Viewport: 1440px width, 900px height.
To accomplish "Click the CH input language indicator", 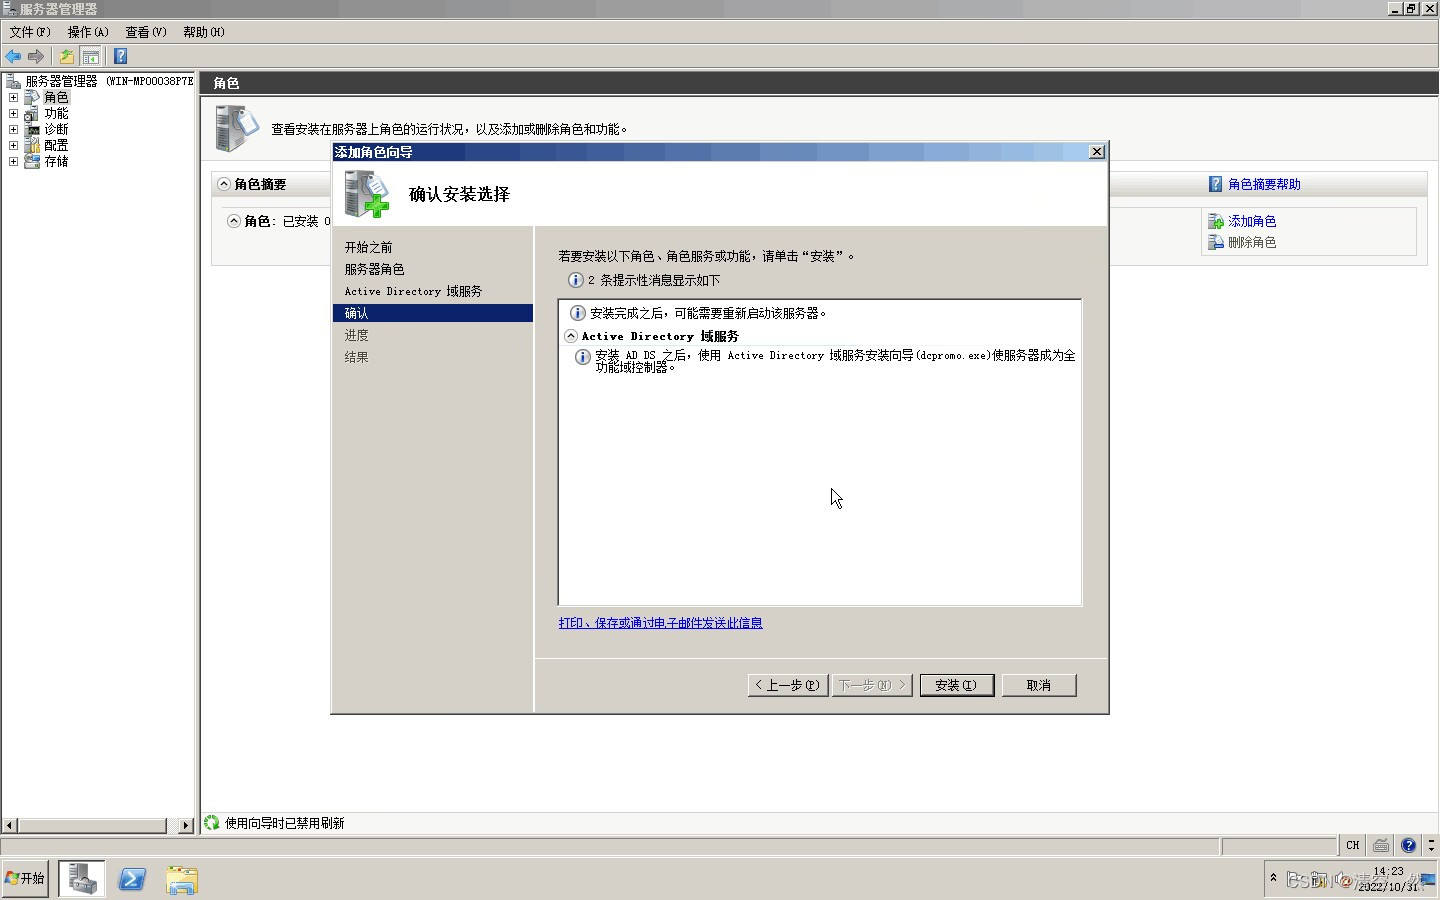I will coord(1353,846).
